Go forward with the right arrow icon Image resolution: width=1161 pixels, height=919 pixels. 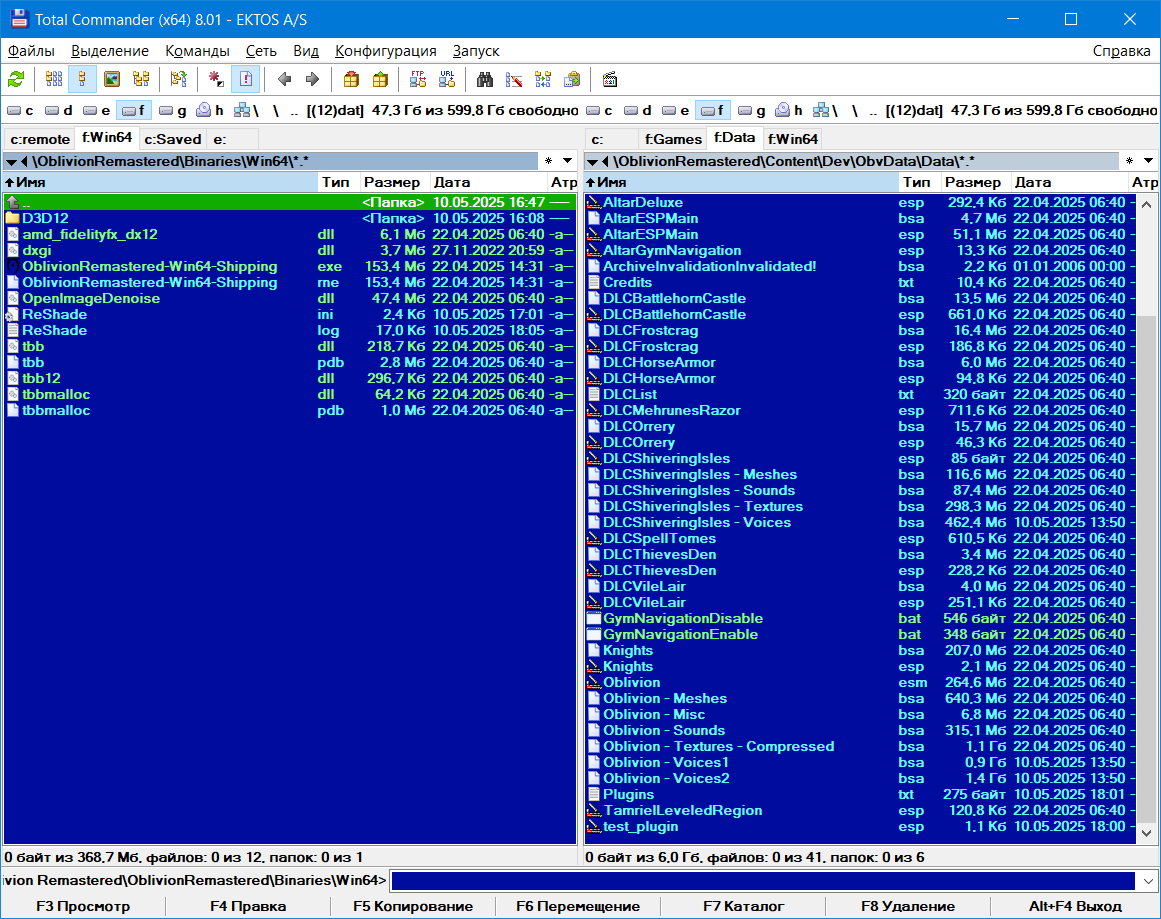click(x=312, y=79)
